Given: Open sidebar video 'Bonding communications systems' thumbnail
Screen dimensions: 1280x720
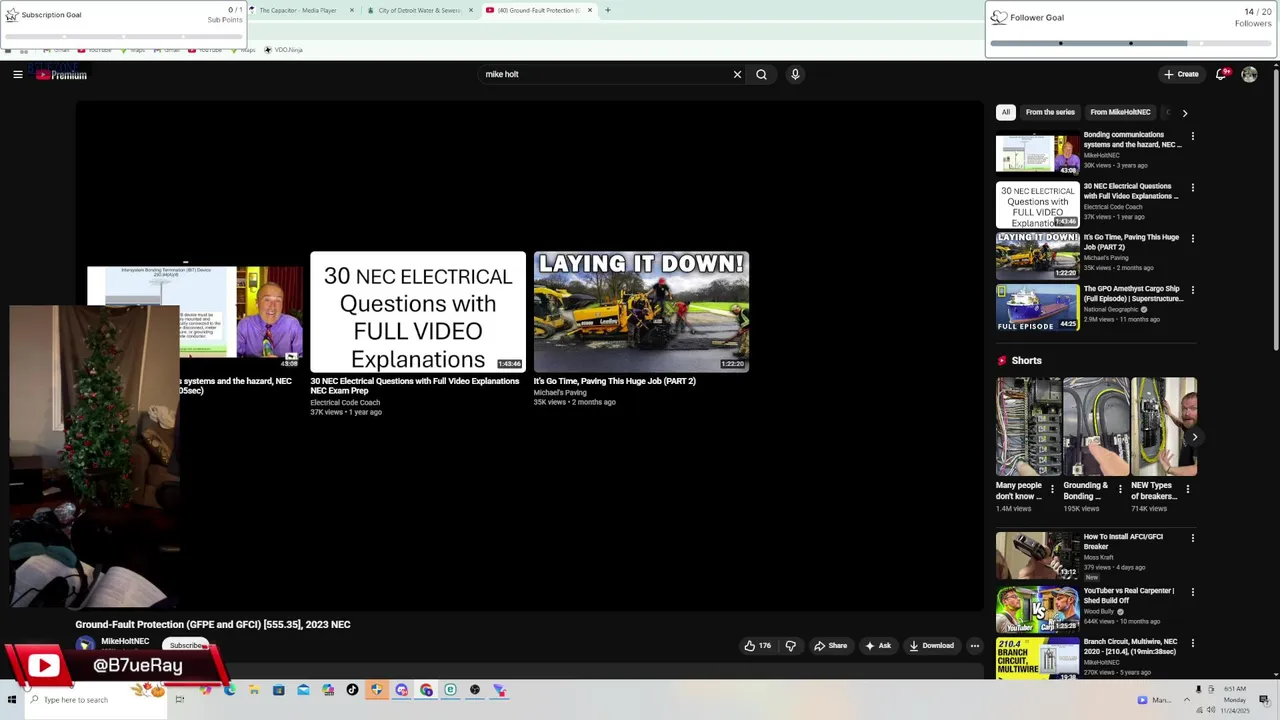Looking at the screenshot, I should click(1037, 154).
